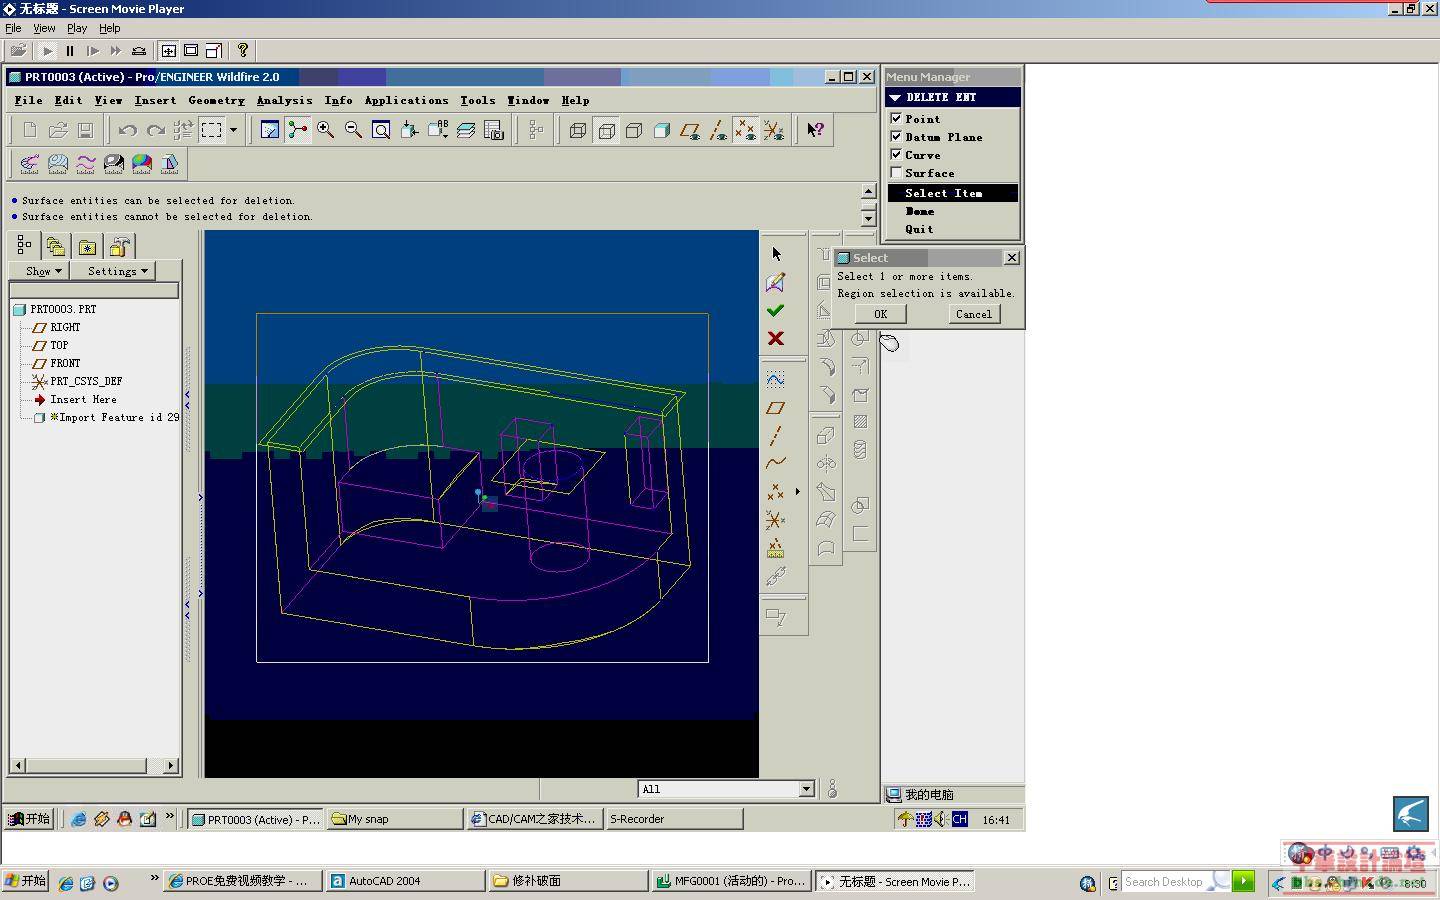
Task: Open the Geometry menu
Action: [x=216, y=100]
